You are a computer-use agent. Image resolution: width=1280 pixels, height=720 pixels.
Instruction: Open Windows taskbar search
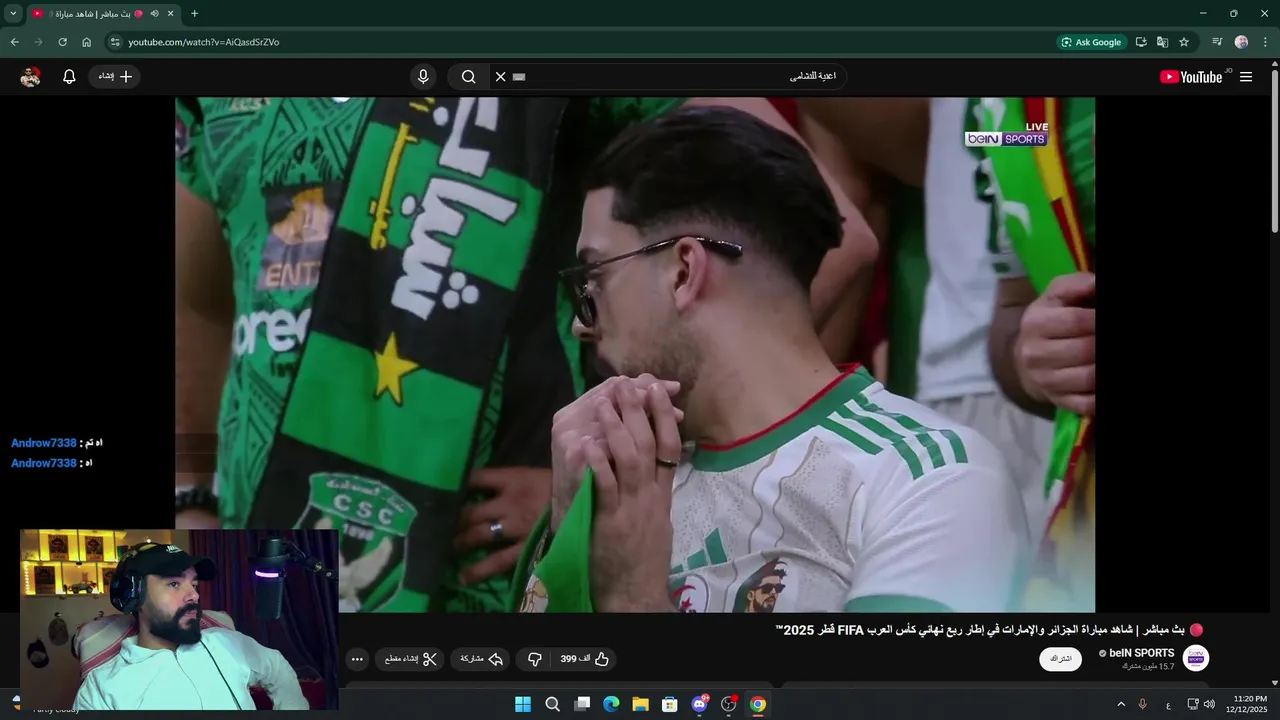point(552,704)
